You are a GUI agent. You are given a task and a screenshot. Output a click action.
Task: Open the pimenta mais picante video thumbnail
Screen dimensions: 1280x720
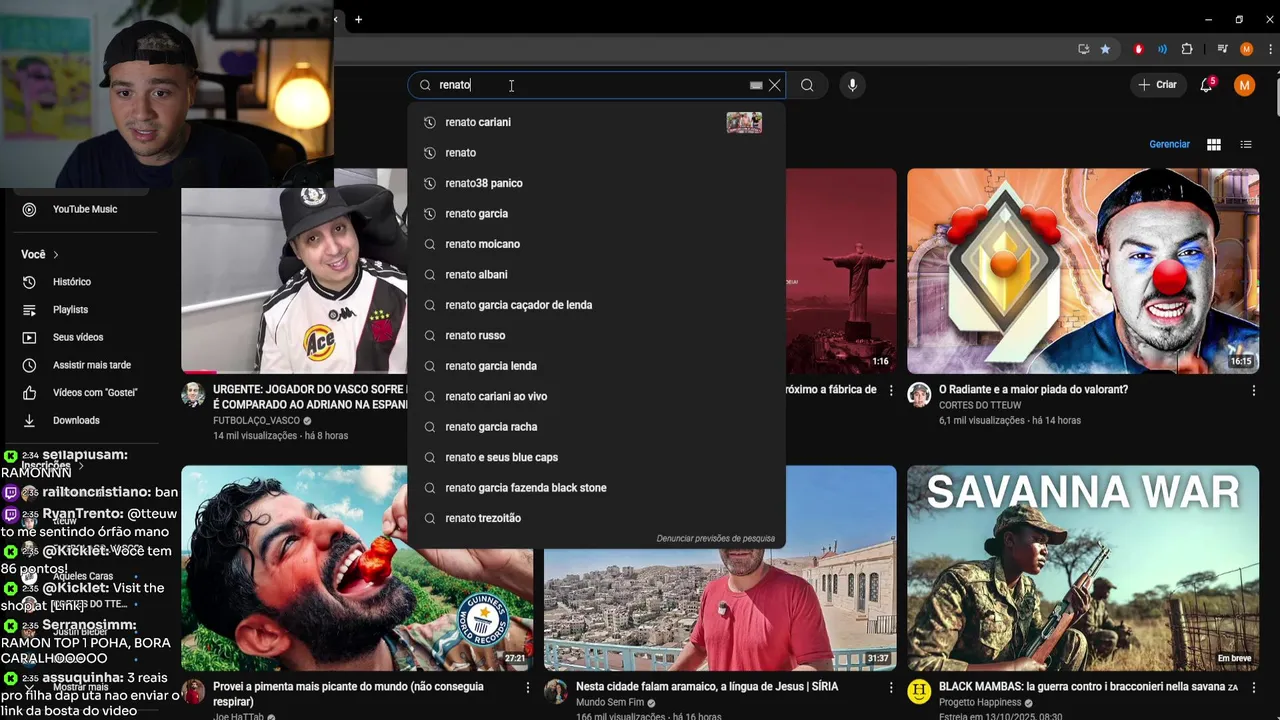tap(357, 568)
